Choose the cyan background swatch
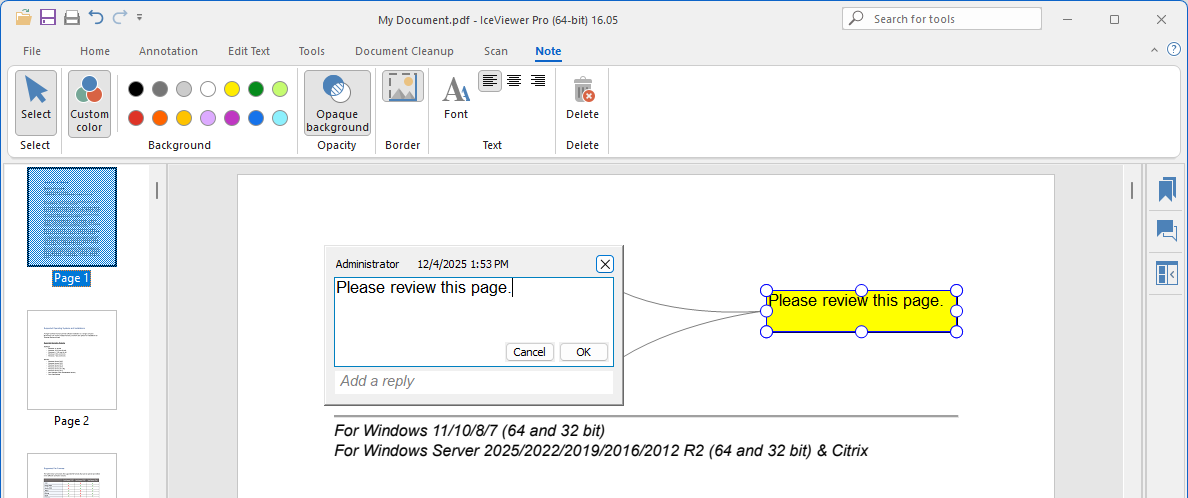Viewport: 1188px width, 498px height. (x=280, y=117)
